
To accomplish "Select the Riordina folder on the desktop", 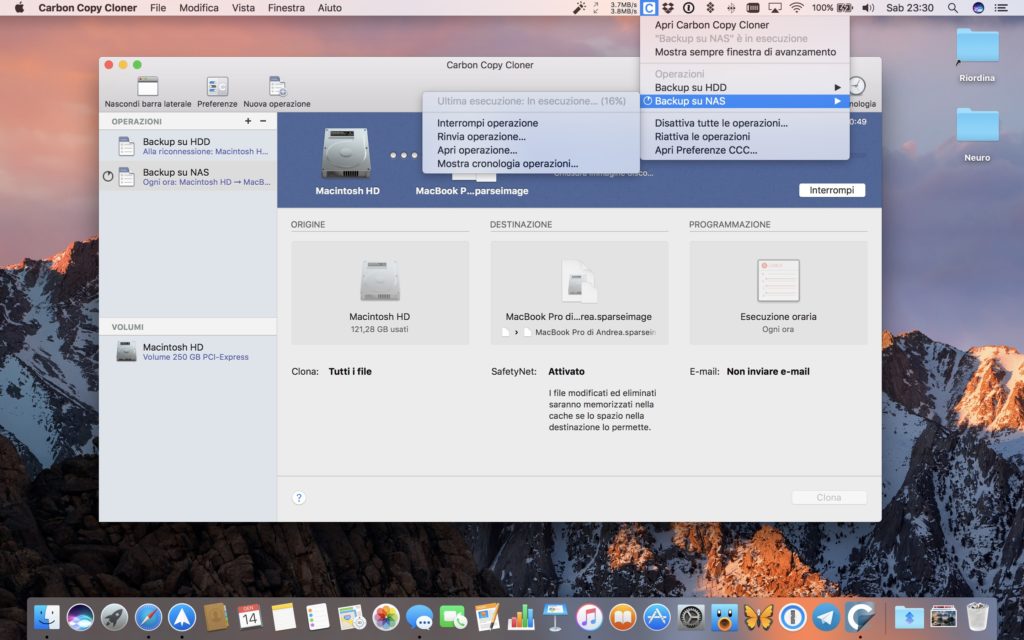I will point(977,55).
